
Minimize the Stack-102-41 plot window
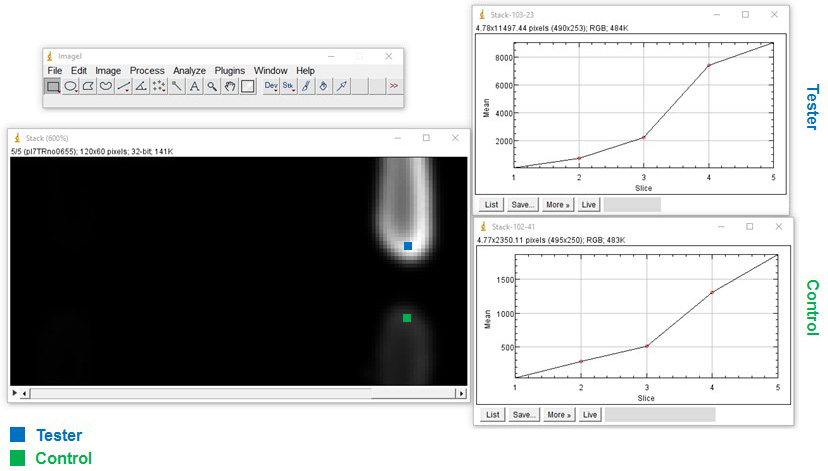coord(721,227)
